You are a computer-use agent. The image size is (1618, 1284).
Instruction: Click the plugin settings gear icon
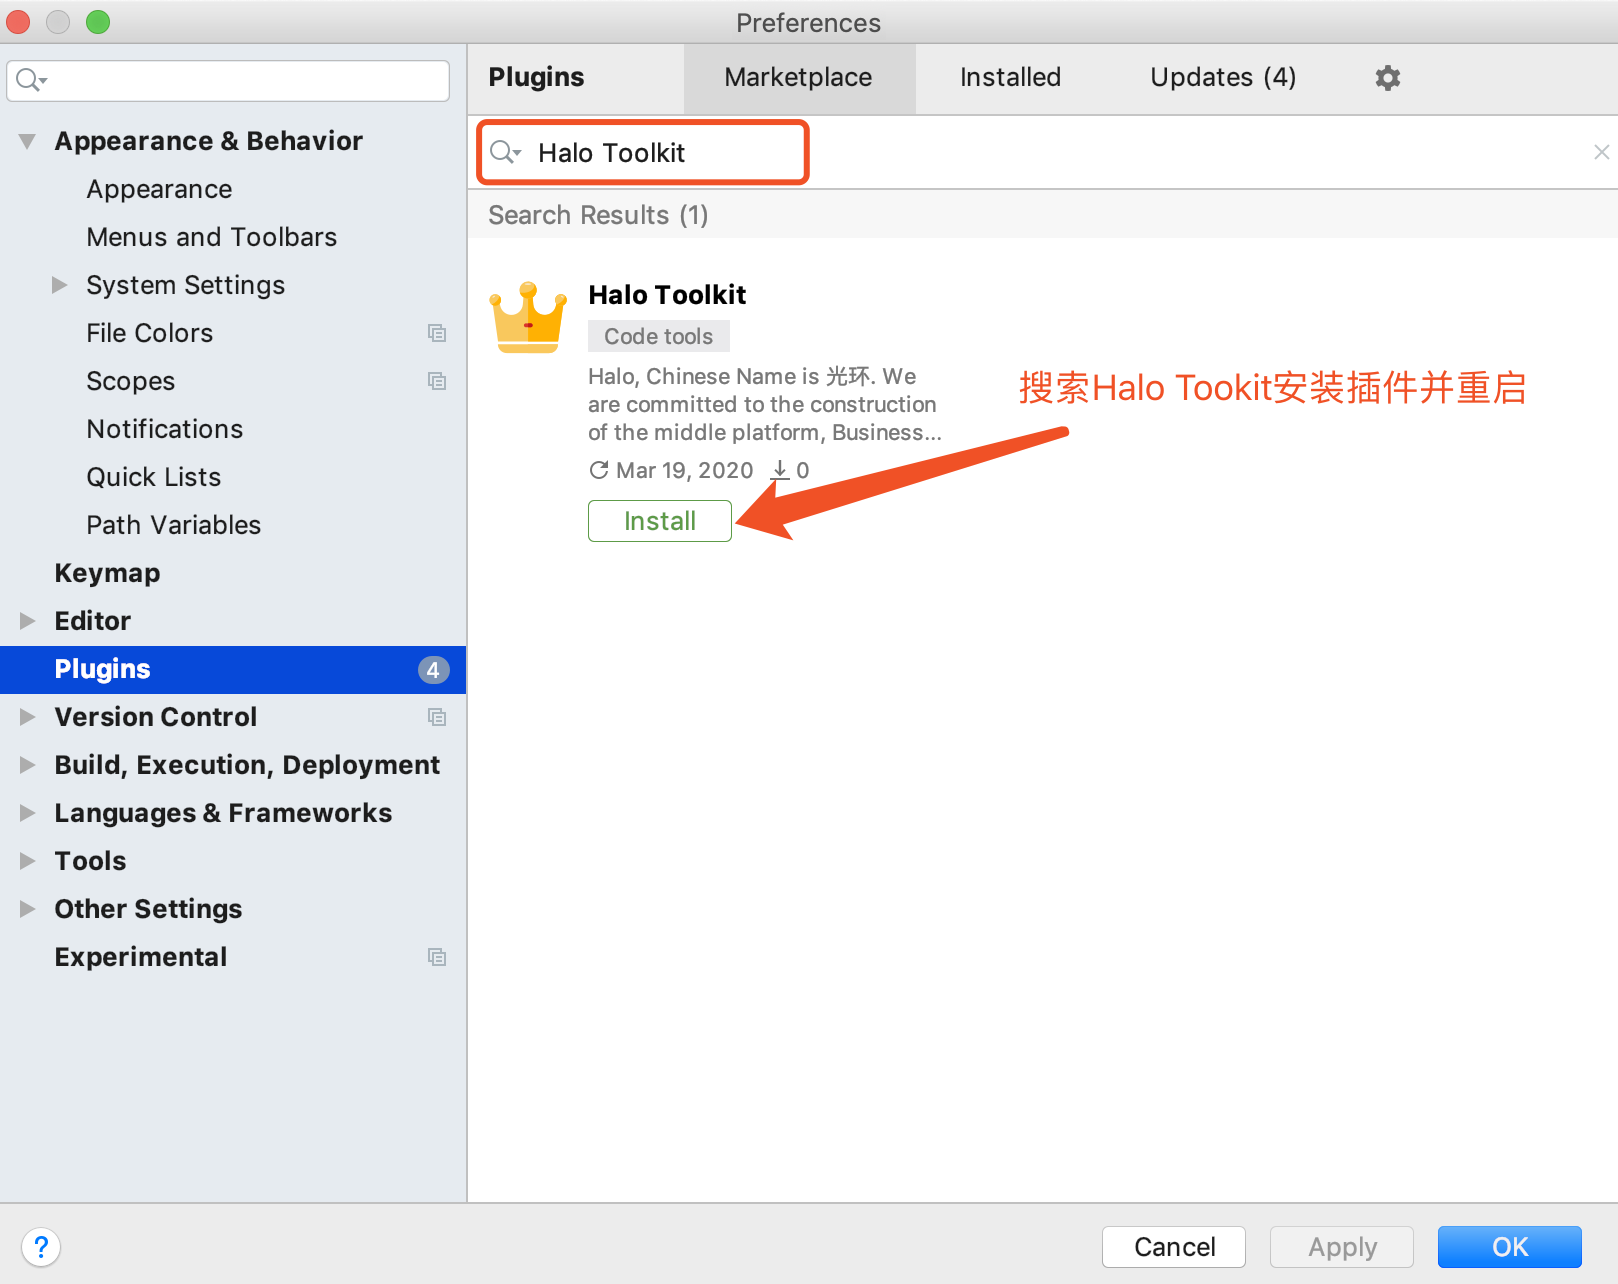(x=1387, y=78)
